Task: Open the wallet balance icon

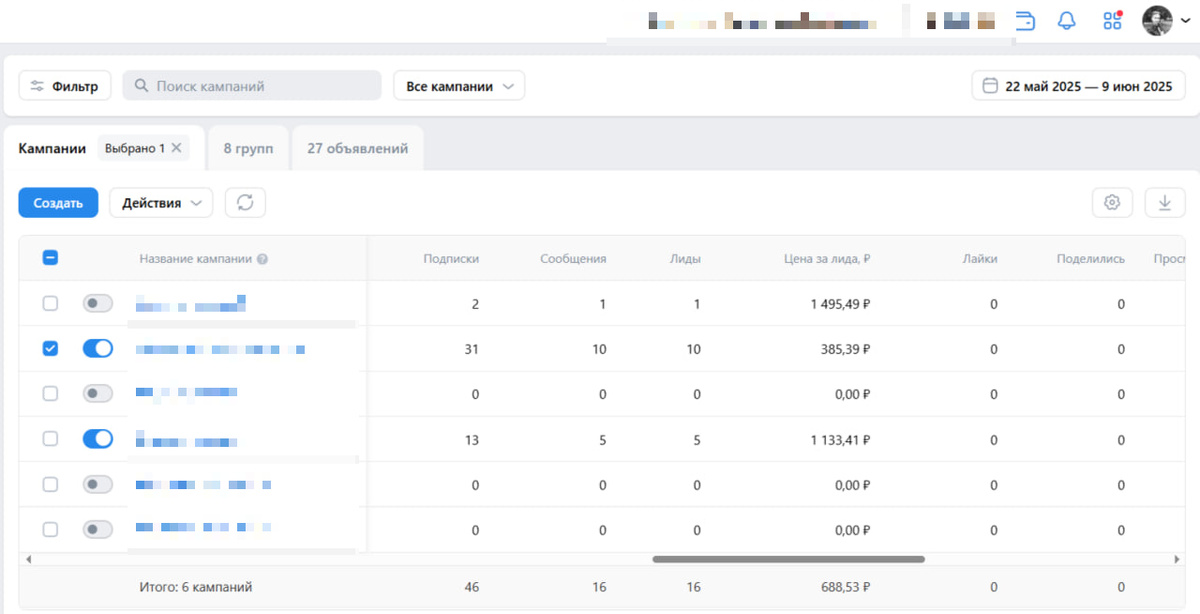Action: (1026, 20)
